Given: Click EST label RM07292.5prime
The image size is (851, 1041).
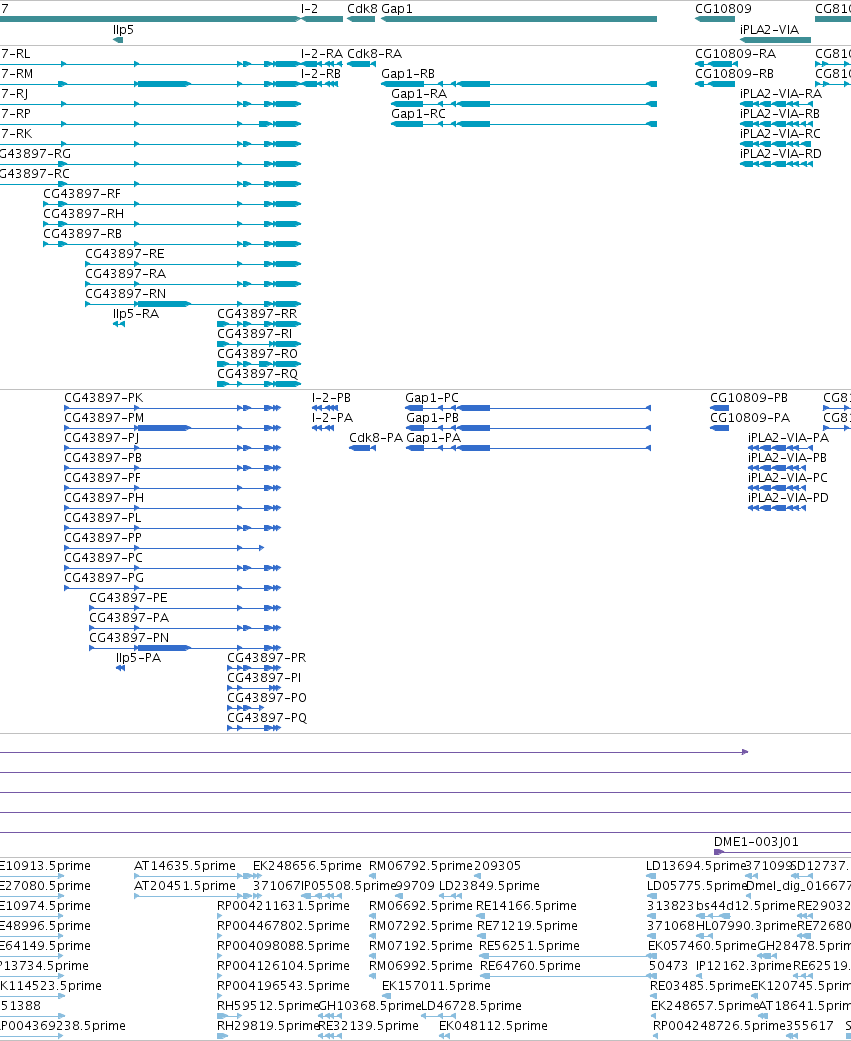Looking at the screenshot, I should pos(420,925).
